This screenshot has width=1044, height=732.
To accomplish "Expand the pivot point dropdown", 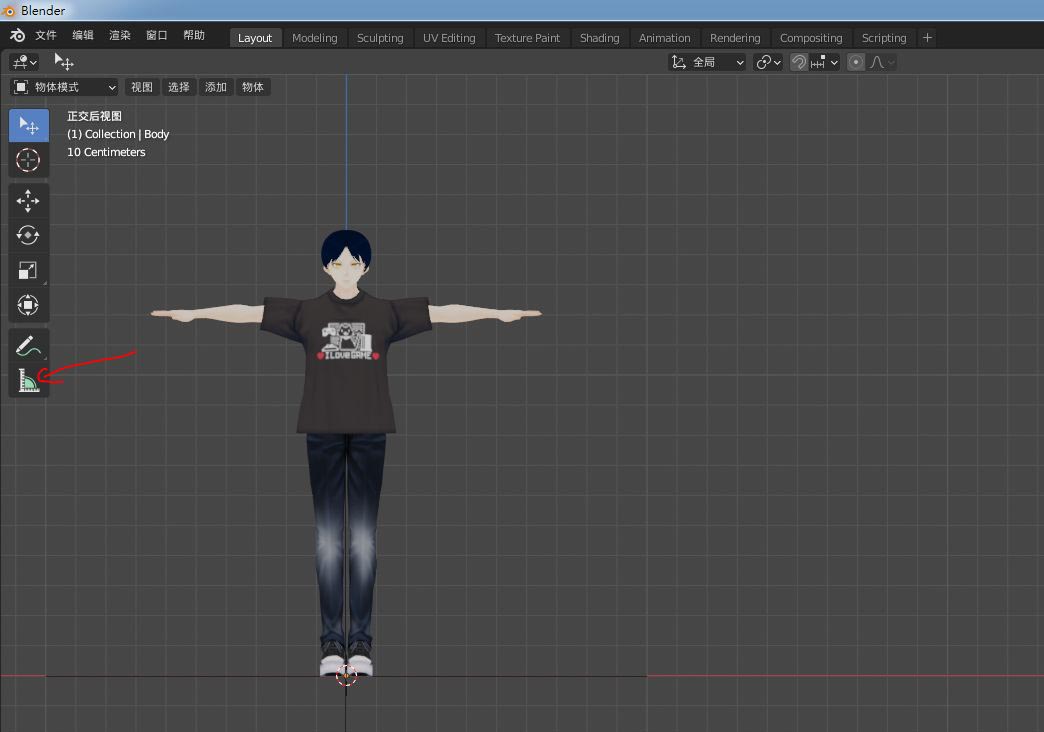I will click(768, 62).
